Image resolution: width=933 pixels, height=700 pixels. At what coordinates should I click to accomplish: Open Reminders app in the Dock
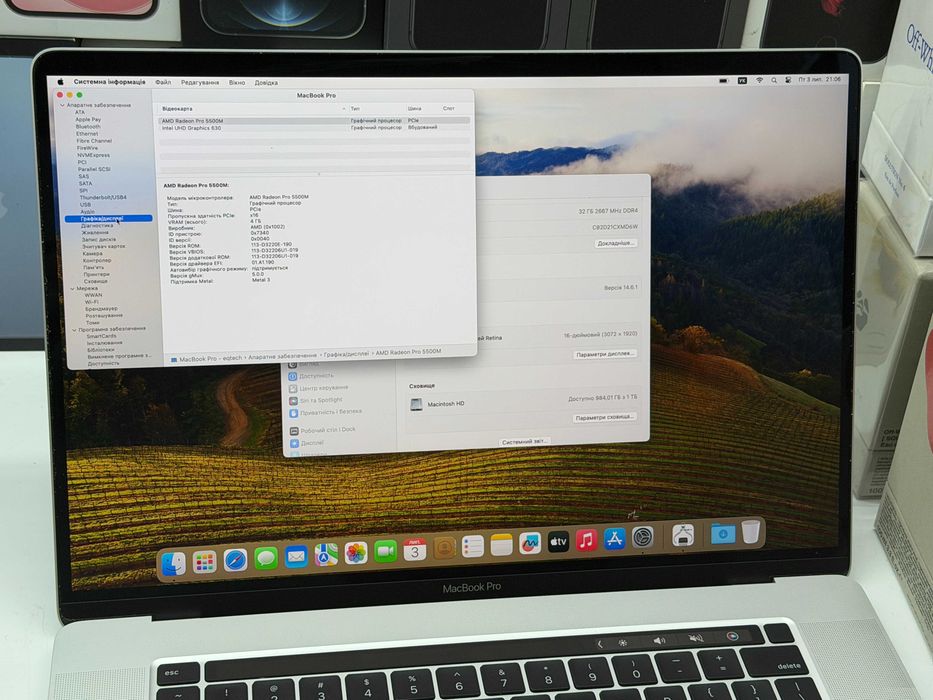[472, 546]
